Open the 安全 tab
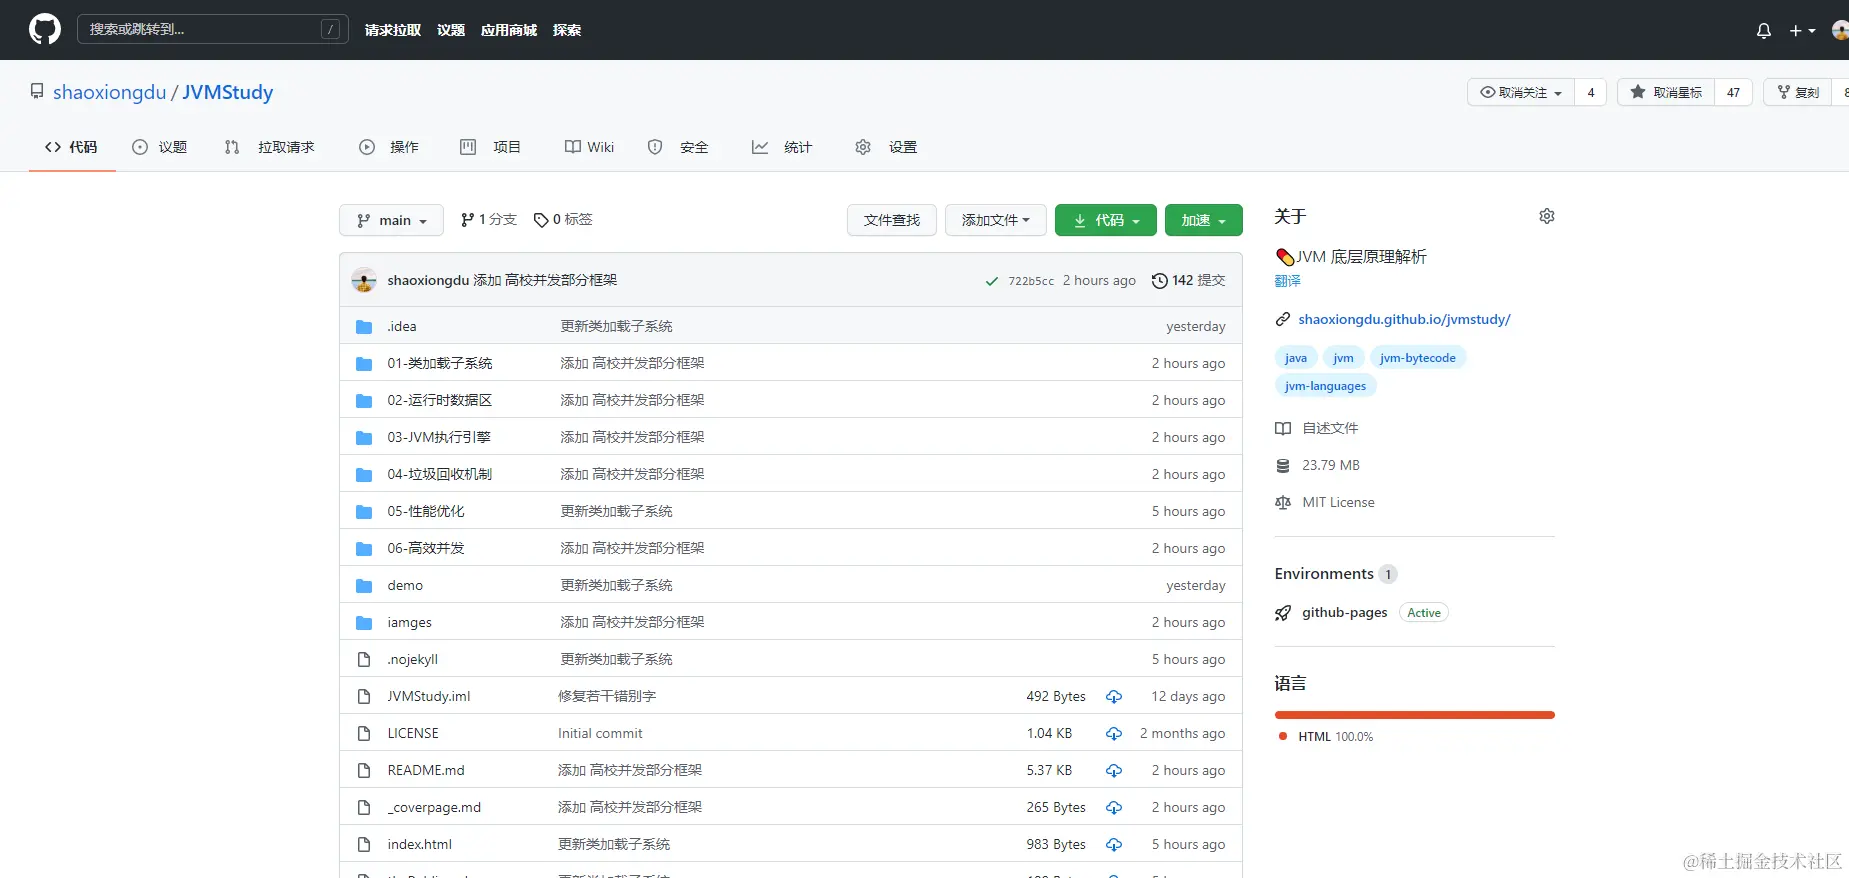 (678, 147)
